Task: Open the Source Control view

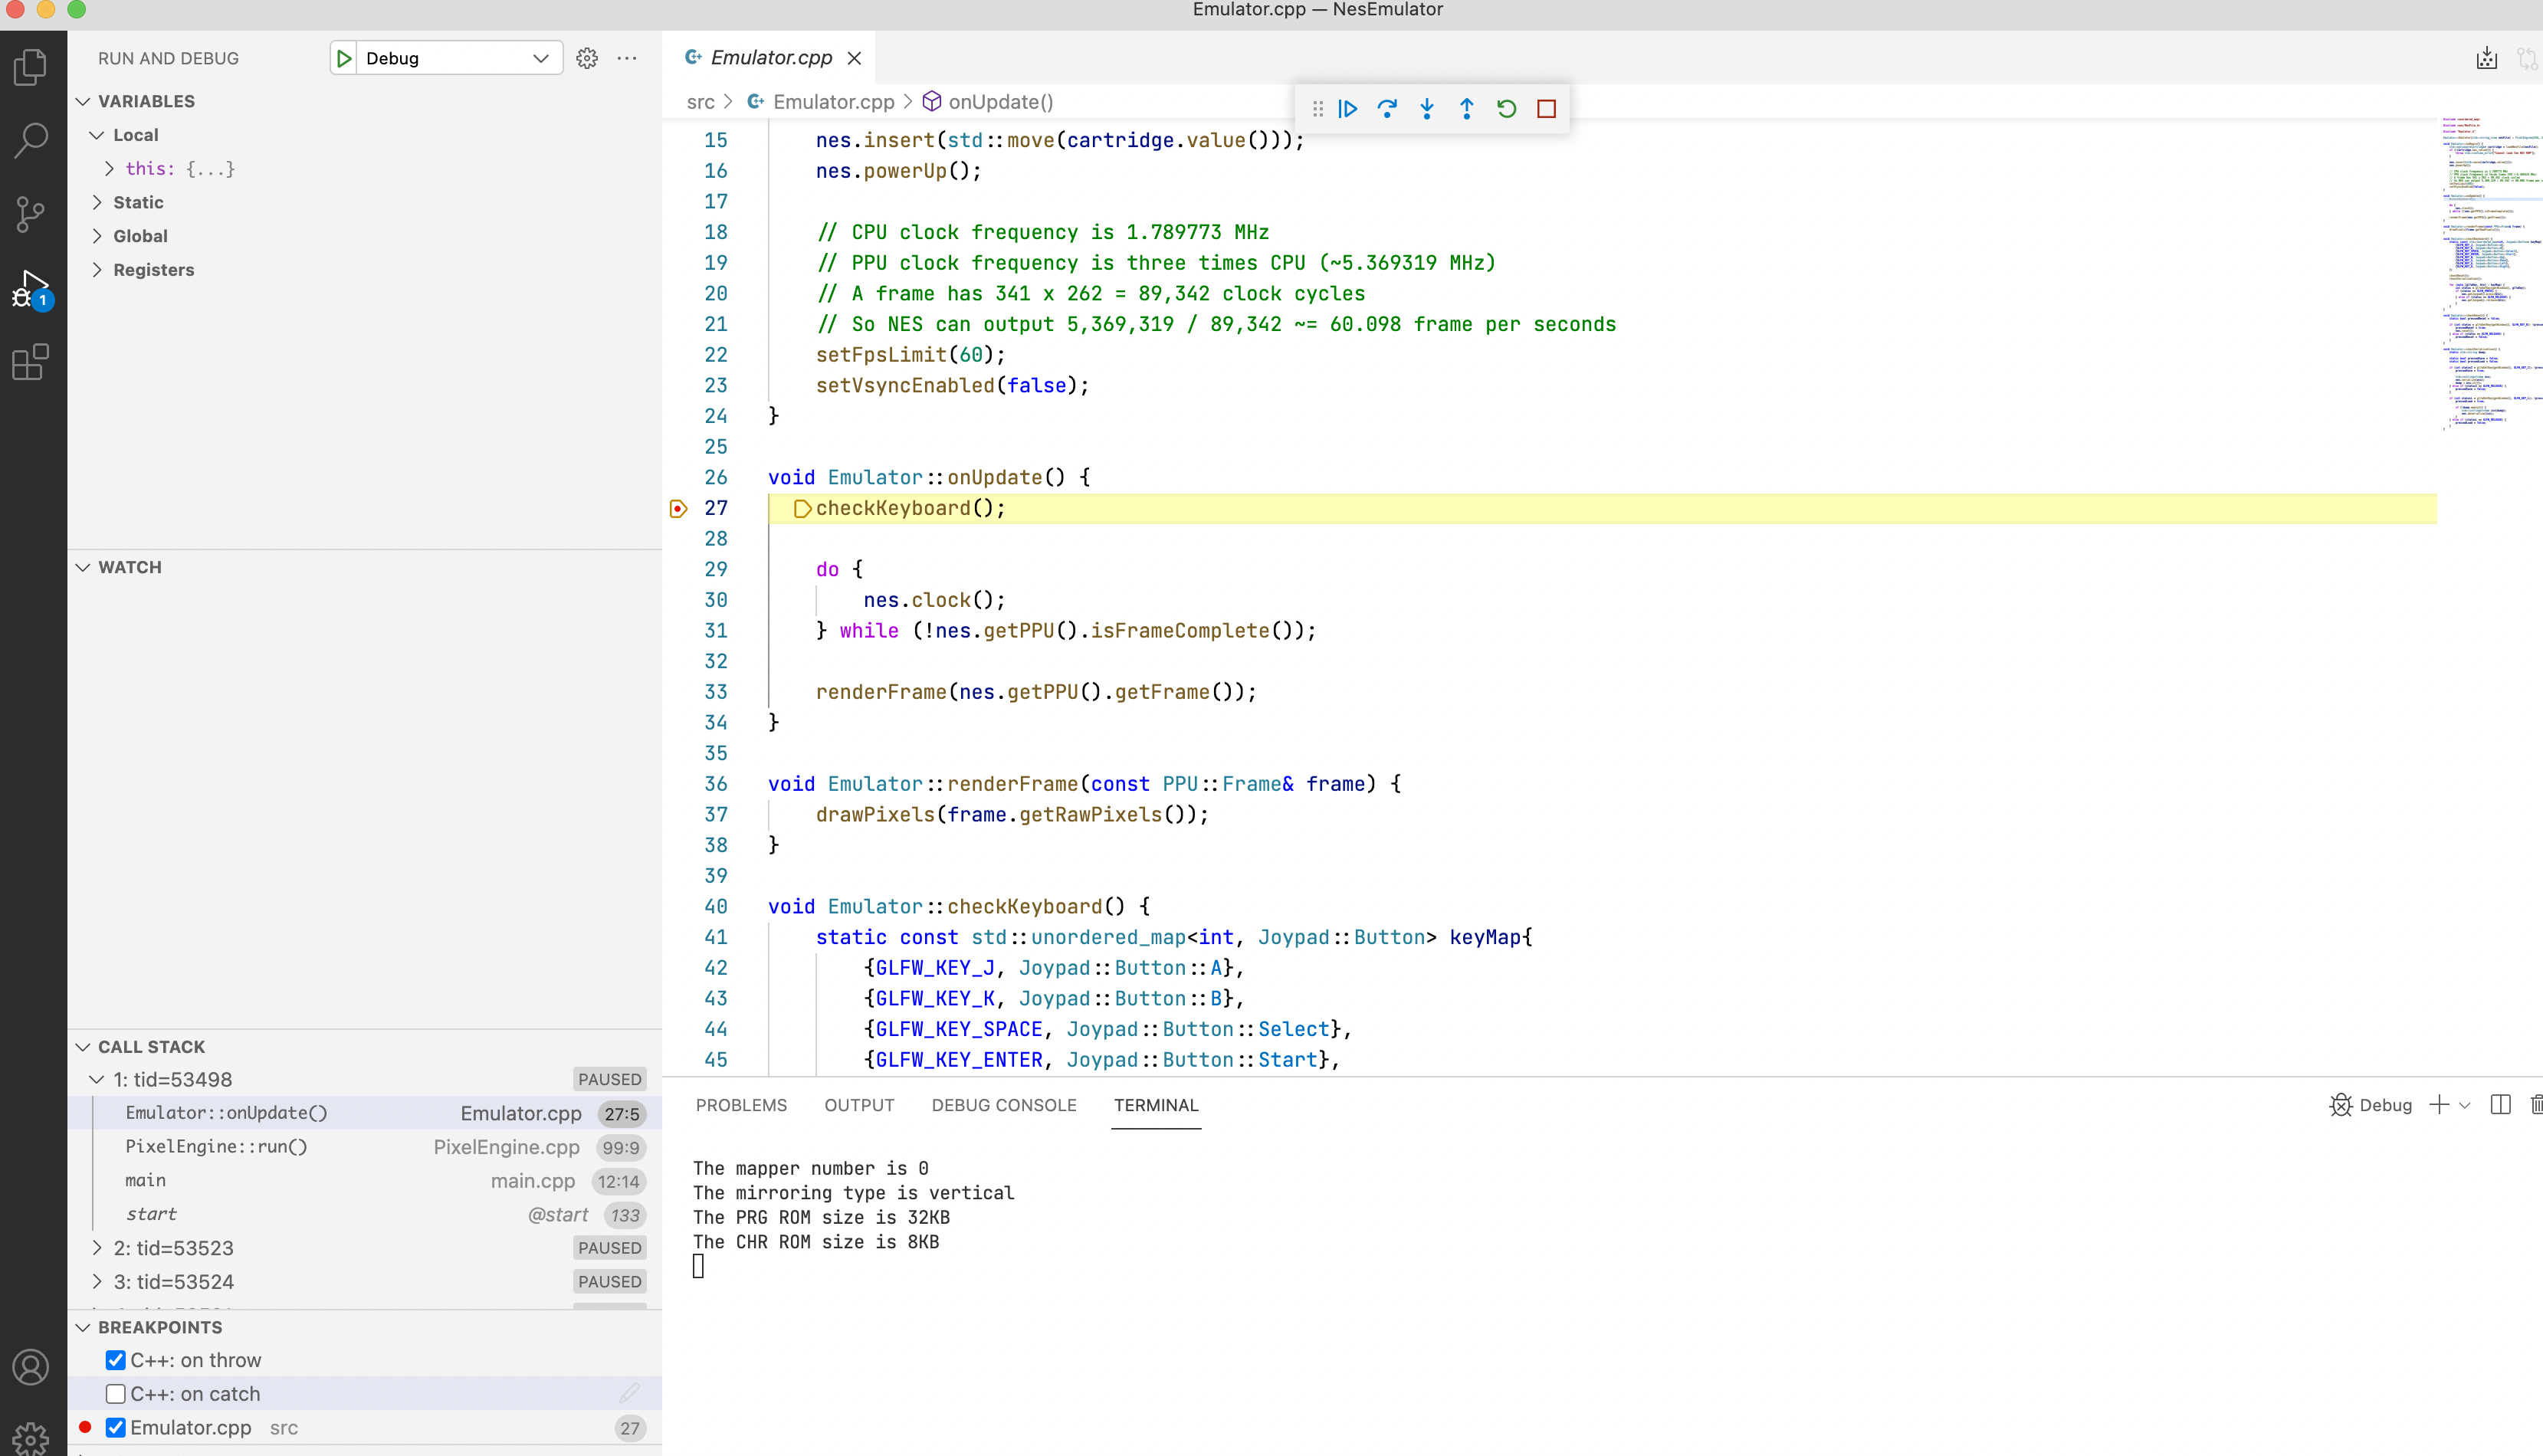Action: 31,214
